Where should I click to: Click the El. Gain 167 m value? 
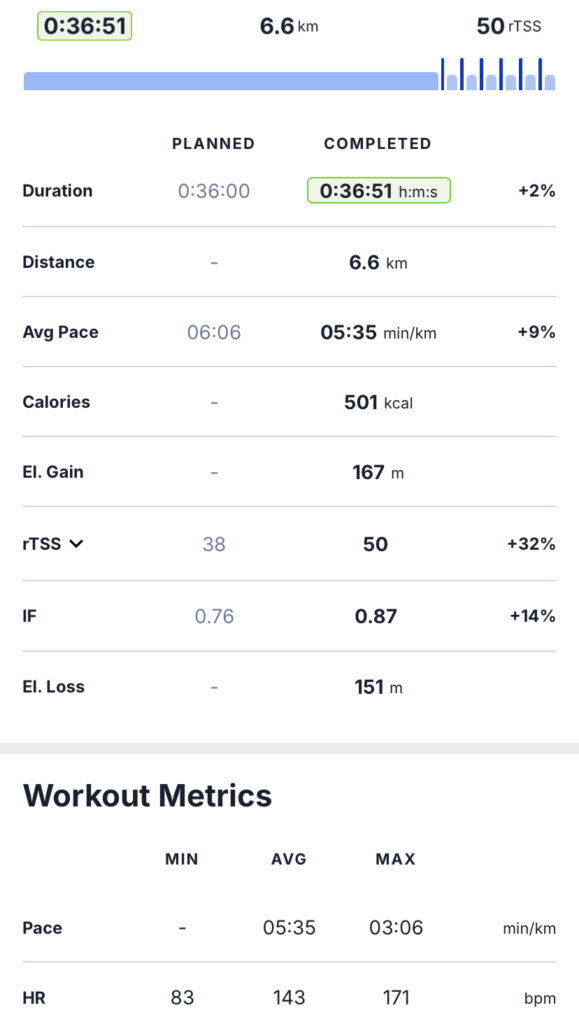[379, 472]
